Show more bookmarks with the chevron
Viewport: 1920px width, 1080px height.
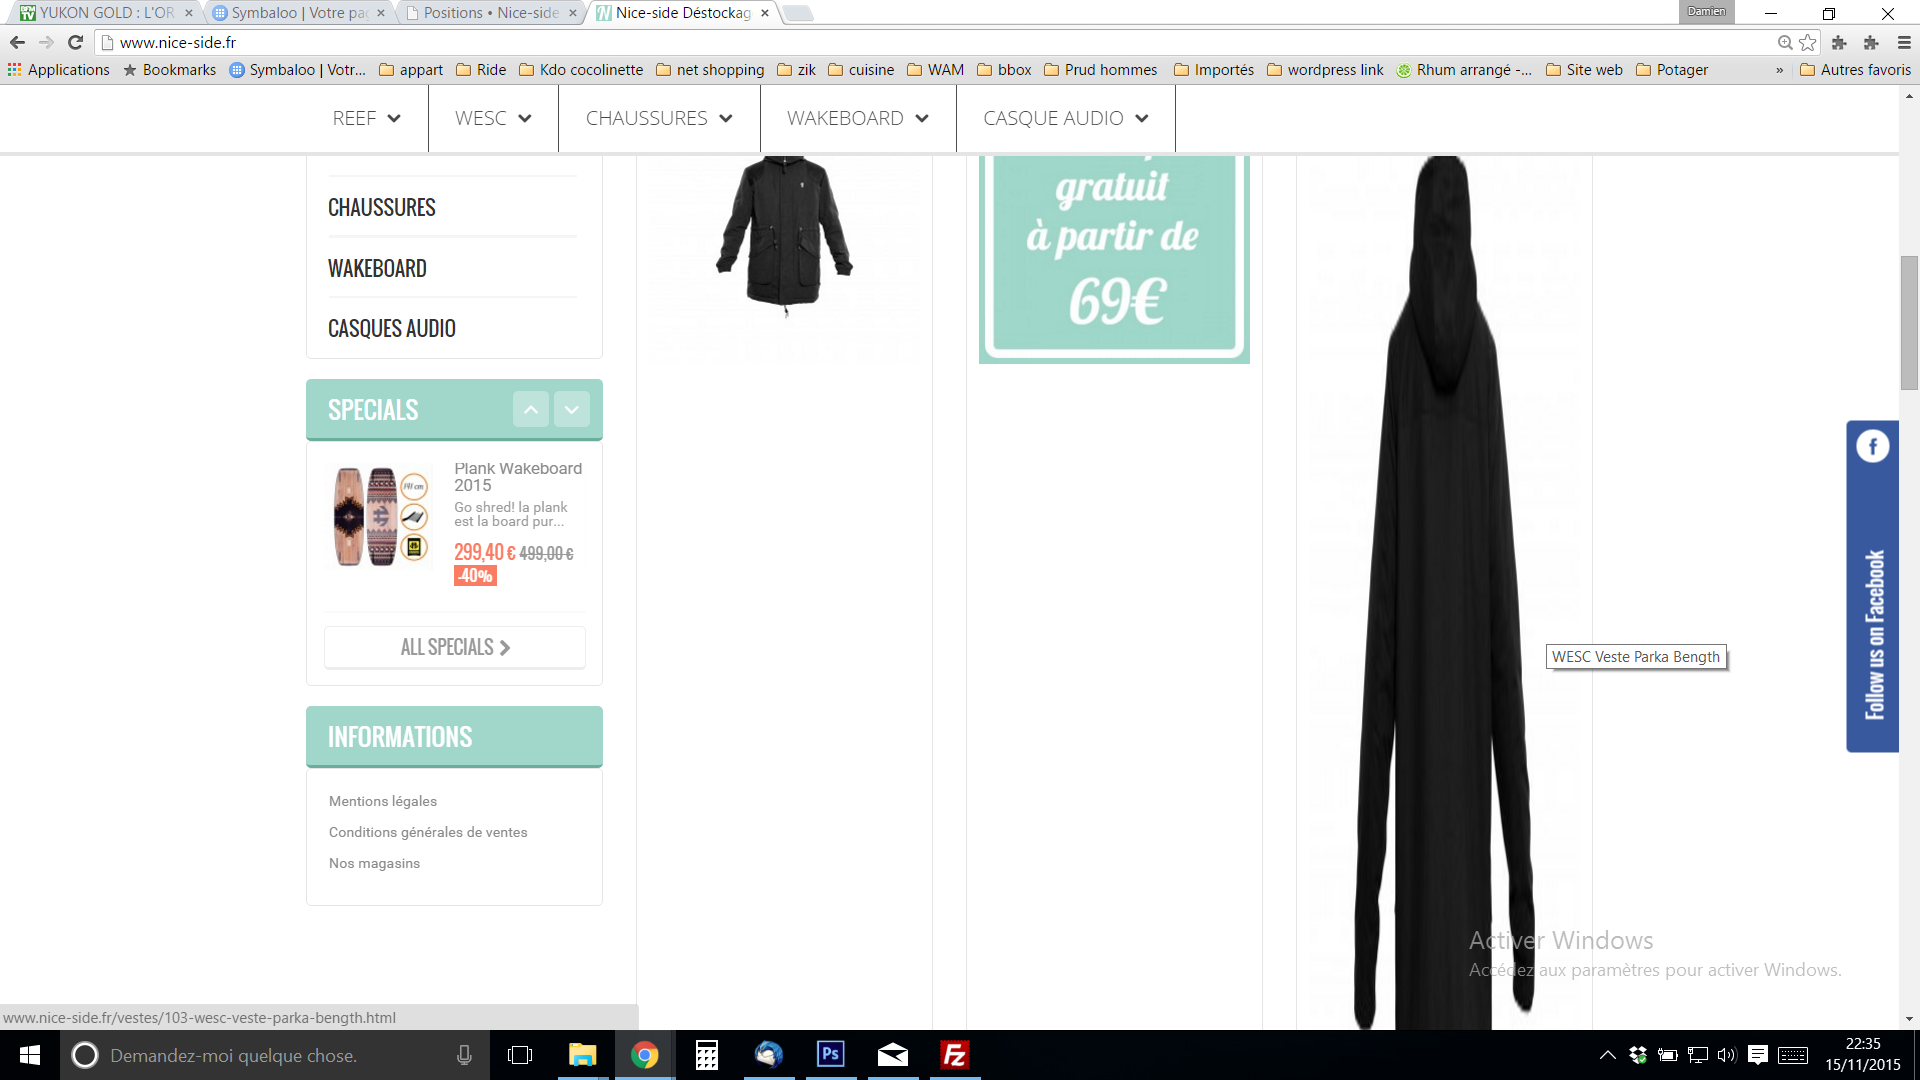[x=1779, y=70]
